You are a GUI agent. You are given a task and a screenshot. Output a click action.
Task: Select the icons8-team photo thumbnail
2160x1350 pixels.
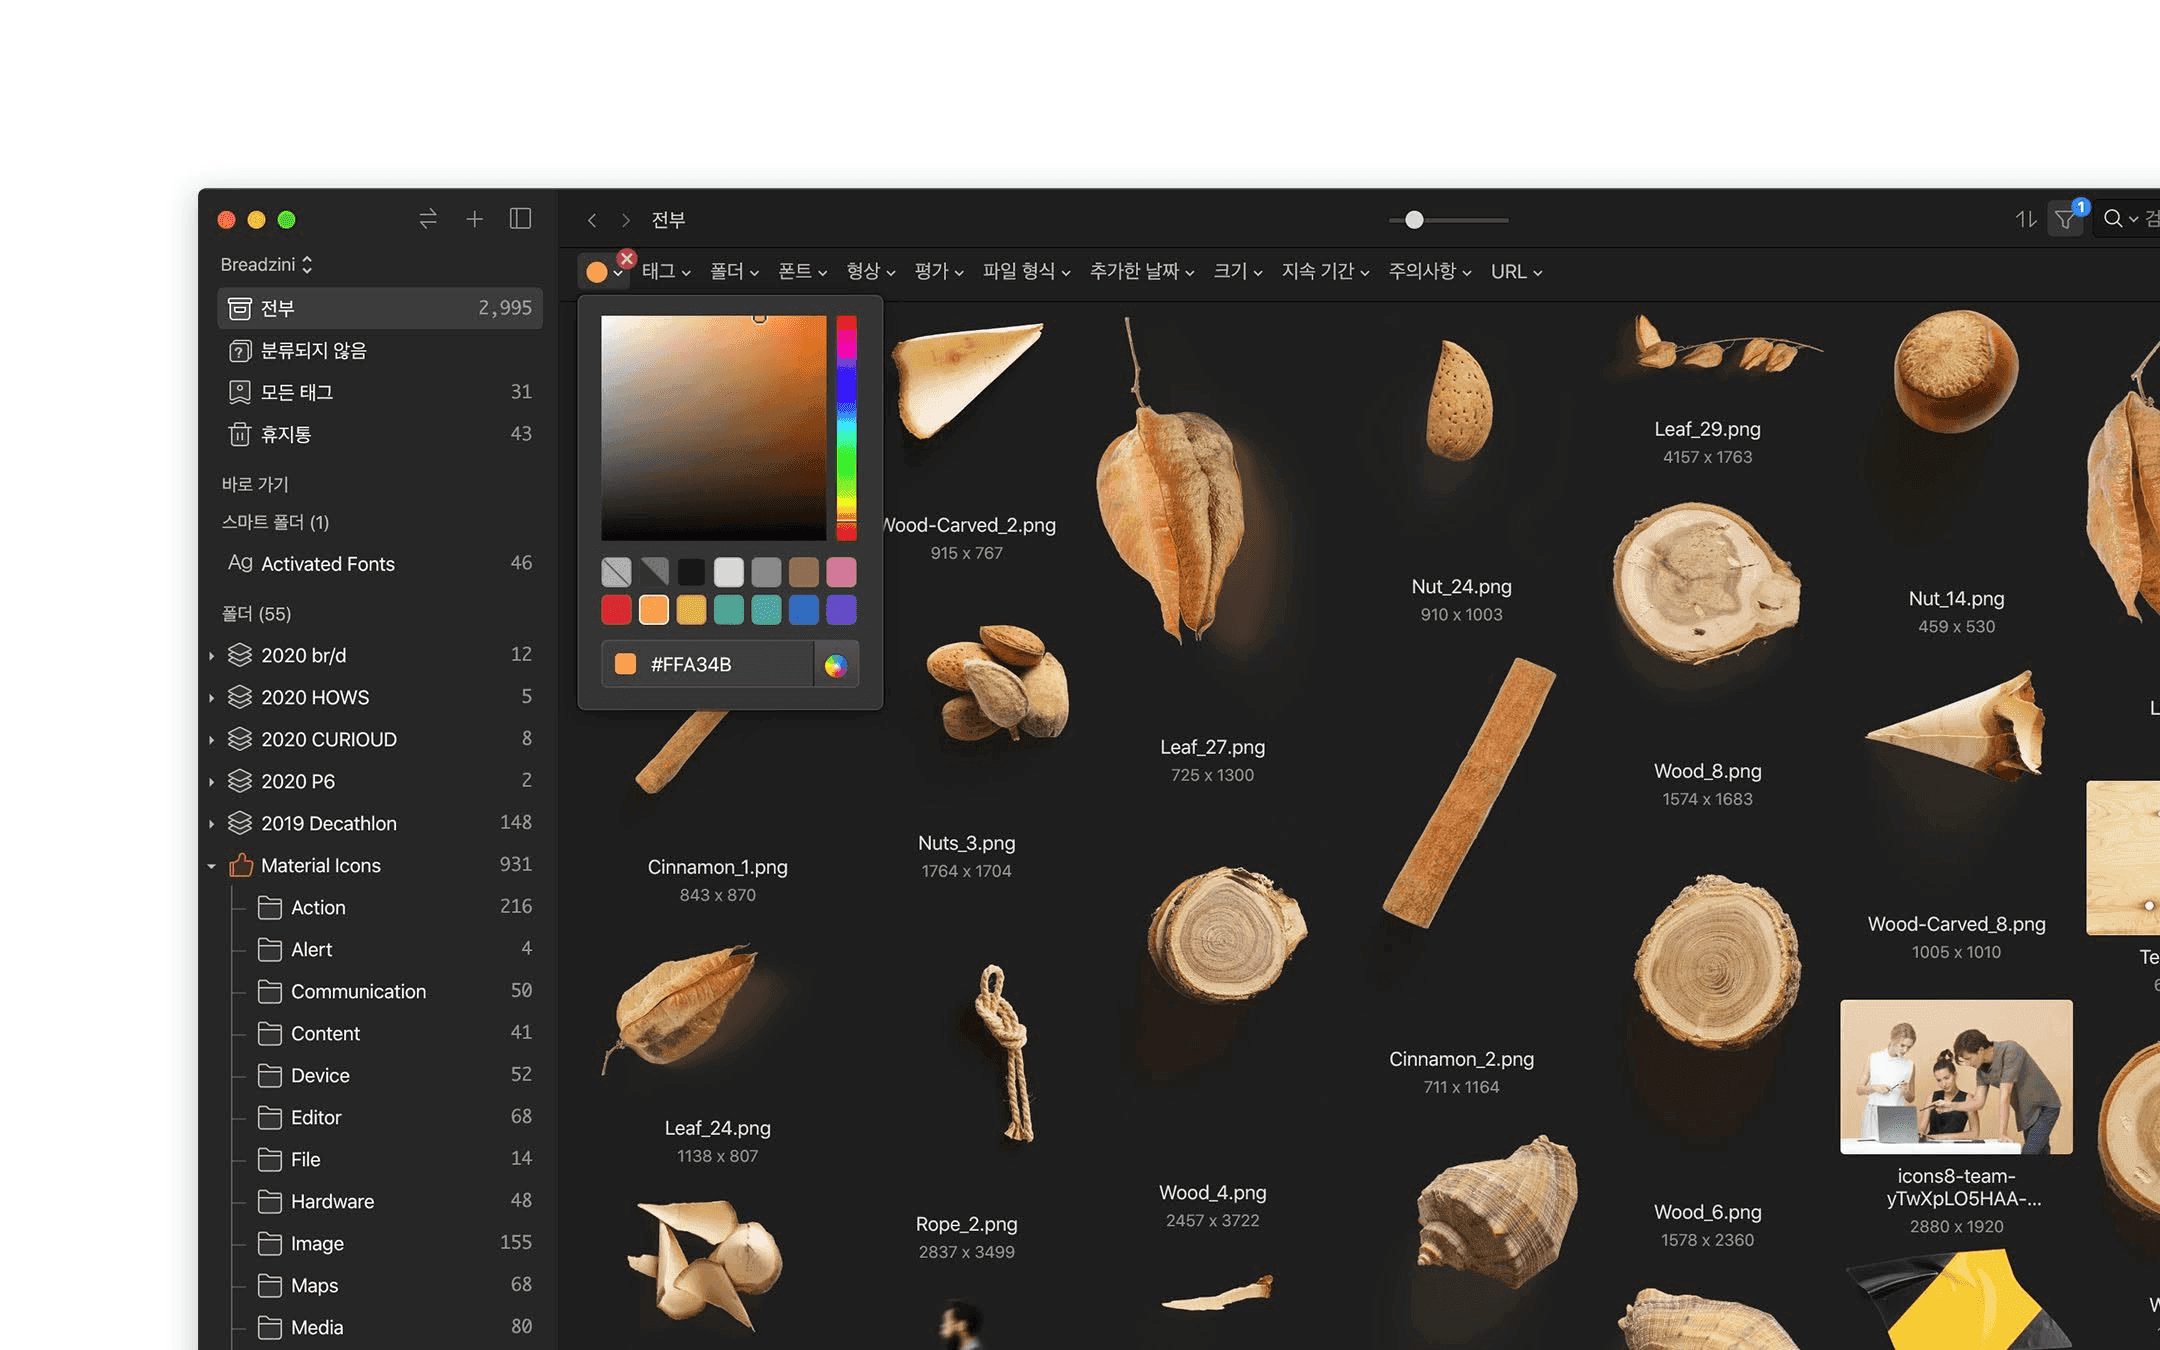1956,1076
